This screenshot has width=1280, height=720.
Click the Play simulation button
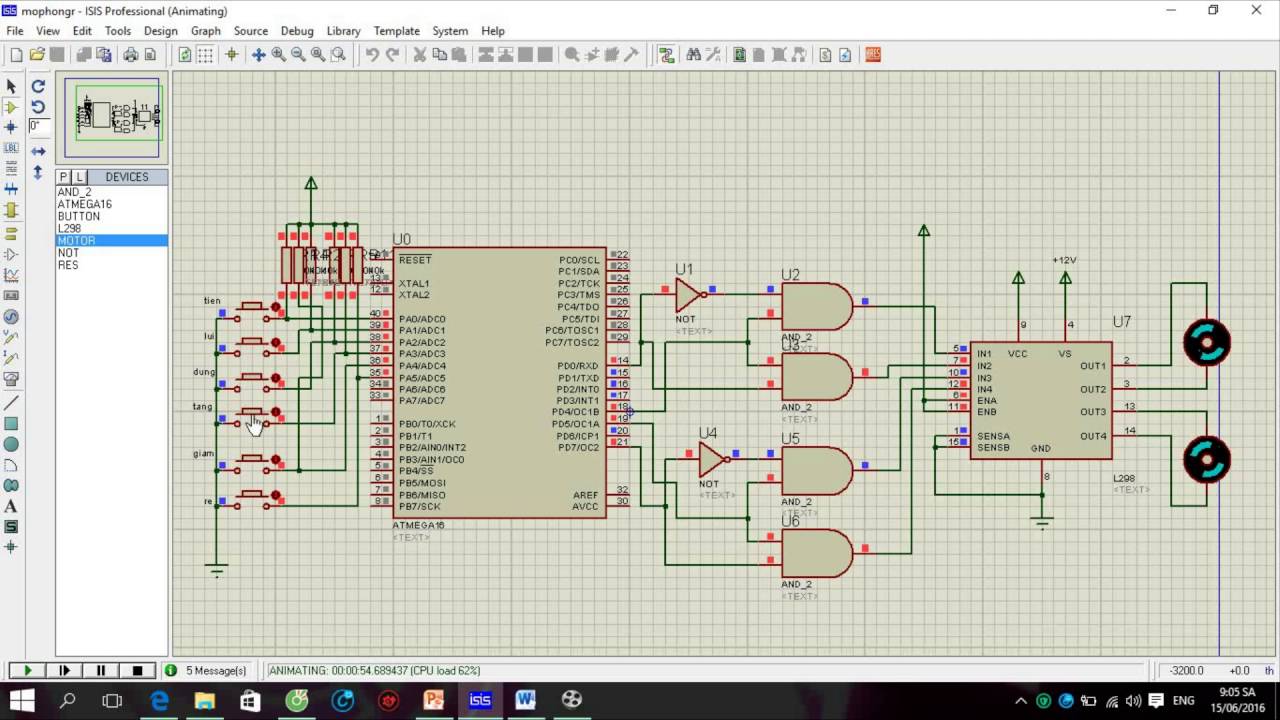27,670
